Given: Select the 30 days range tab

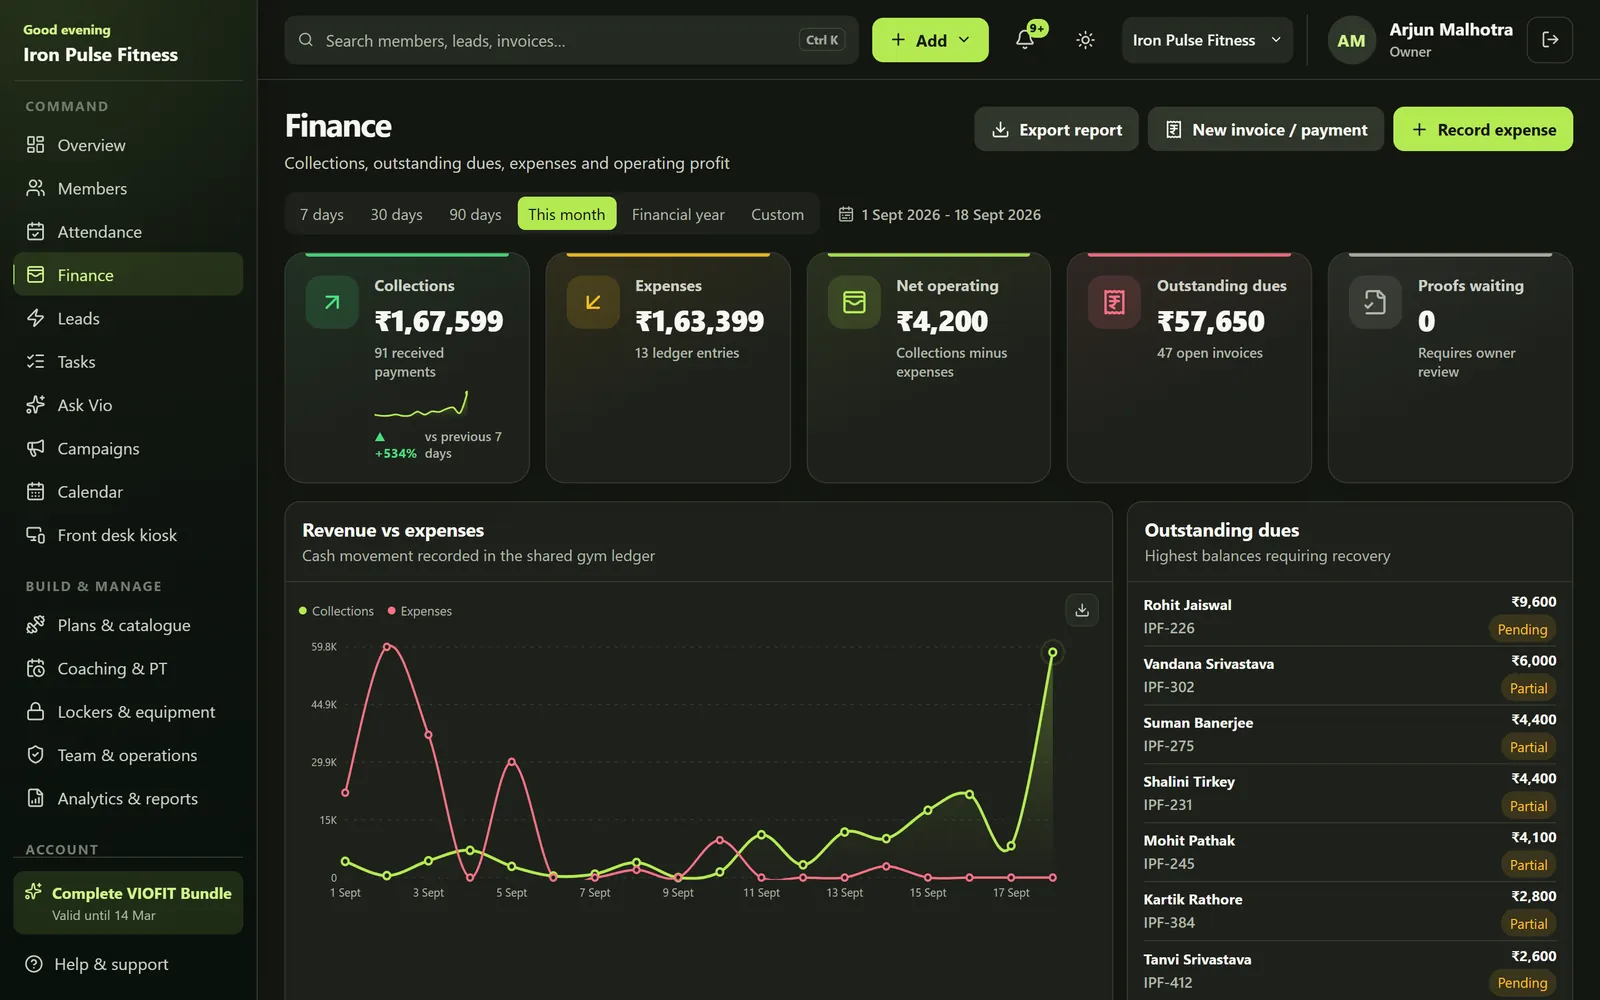Looking at the screenshot, I should (x=396, y=214).
